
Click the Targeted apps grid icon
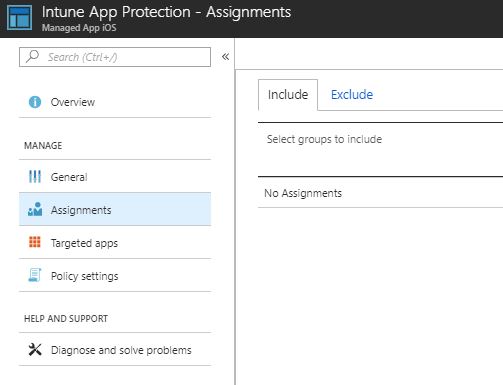click(x=35, y=242)
